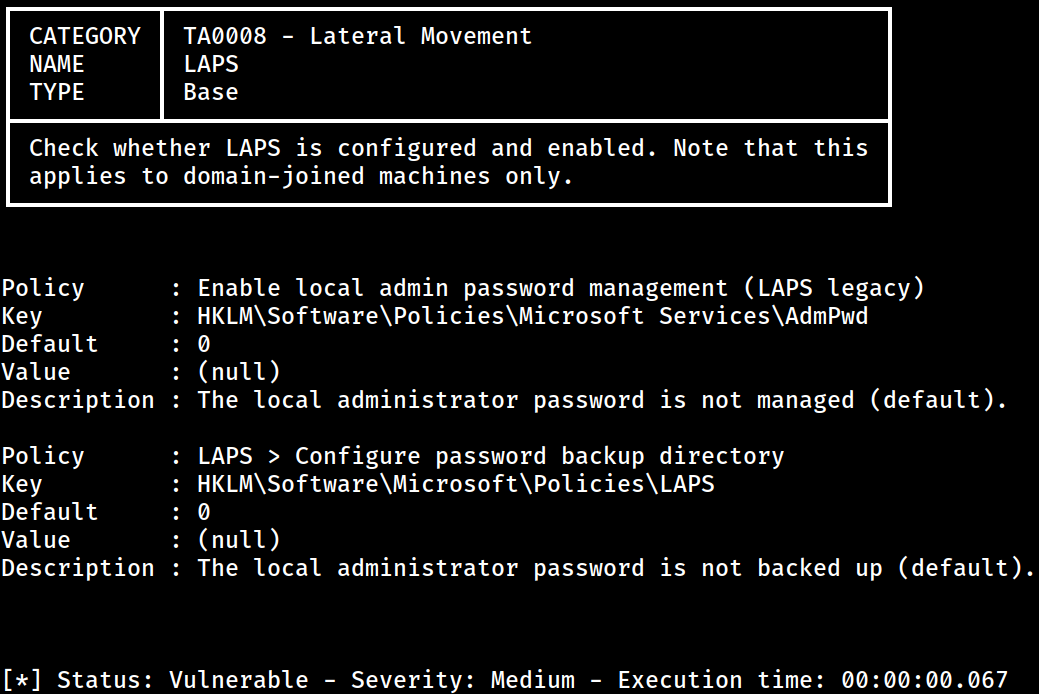
Task: Click the HKLM\Software\Microsoft\Policies\LAPS key path
Action: coord(456,484)
